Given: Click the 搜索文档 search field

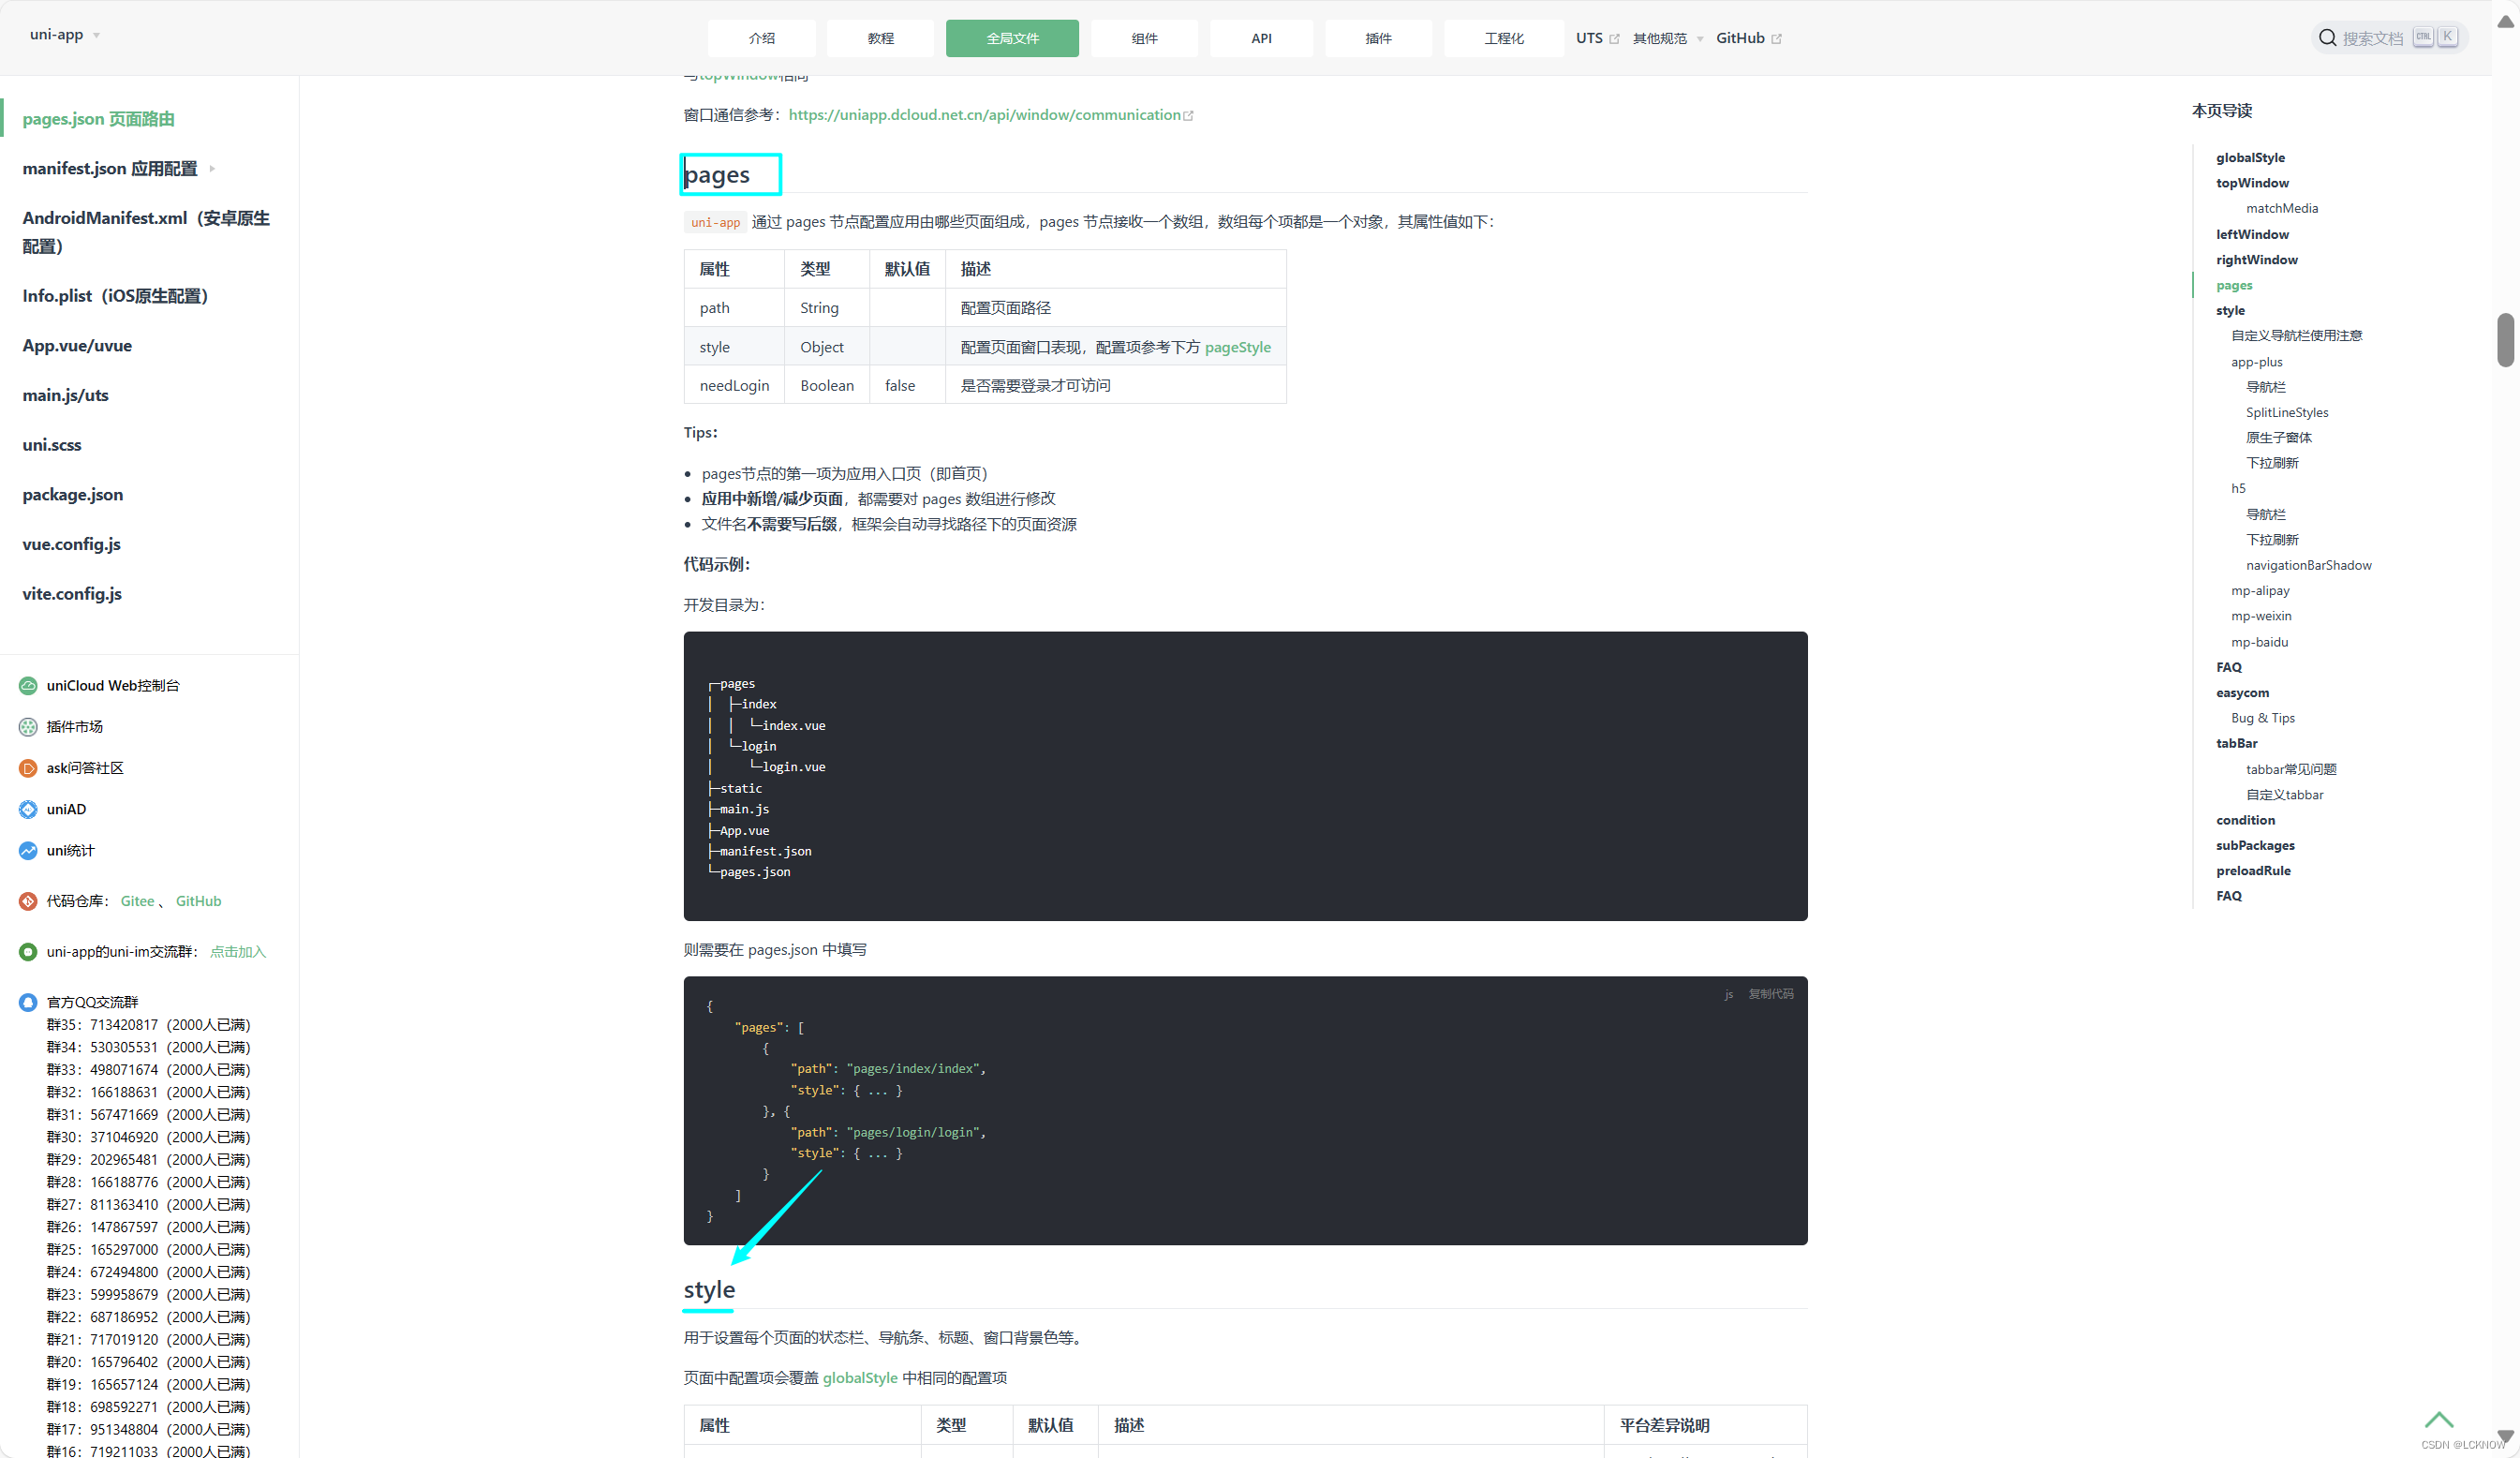Looking at the screenshot, I should tap(2372, 38).
